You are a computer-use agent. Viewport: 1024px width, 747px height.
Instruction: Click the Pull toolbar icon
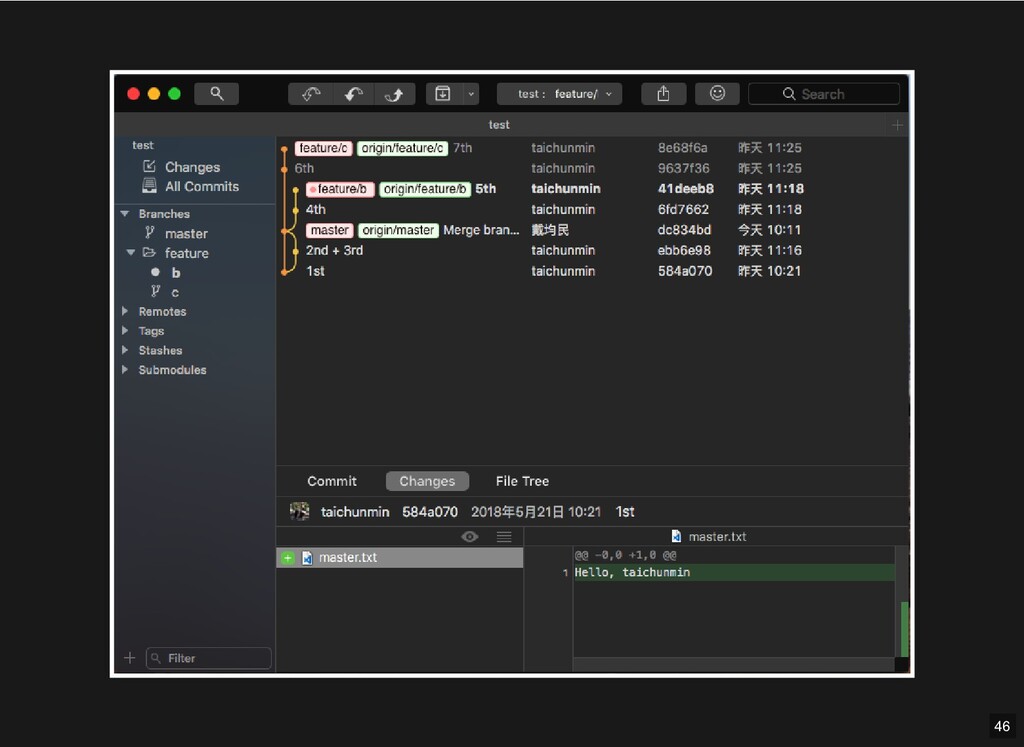point(353,94)
